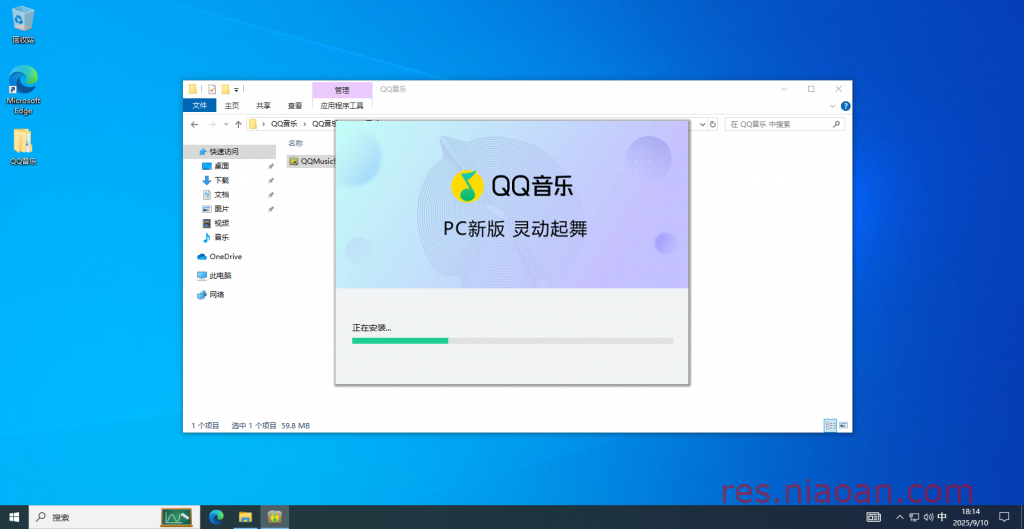Show hidden system tray icons
The width and height of the screenshot is (1024, 529).
(900, 517)
